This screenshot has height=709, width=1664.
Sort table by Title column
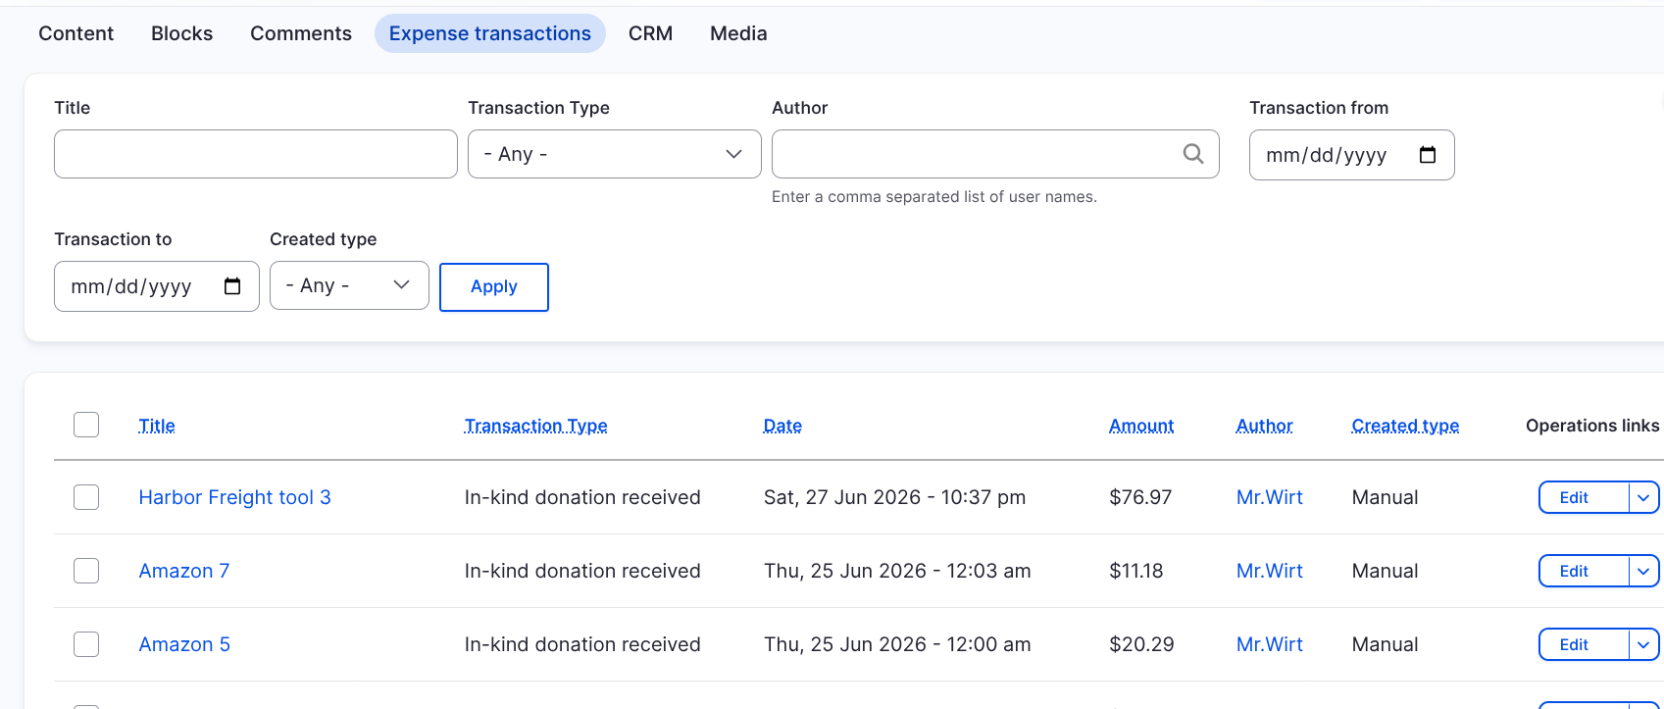[x=157, y=426]
